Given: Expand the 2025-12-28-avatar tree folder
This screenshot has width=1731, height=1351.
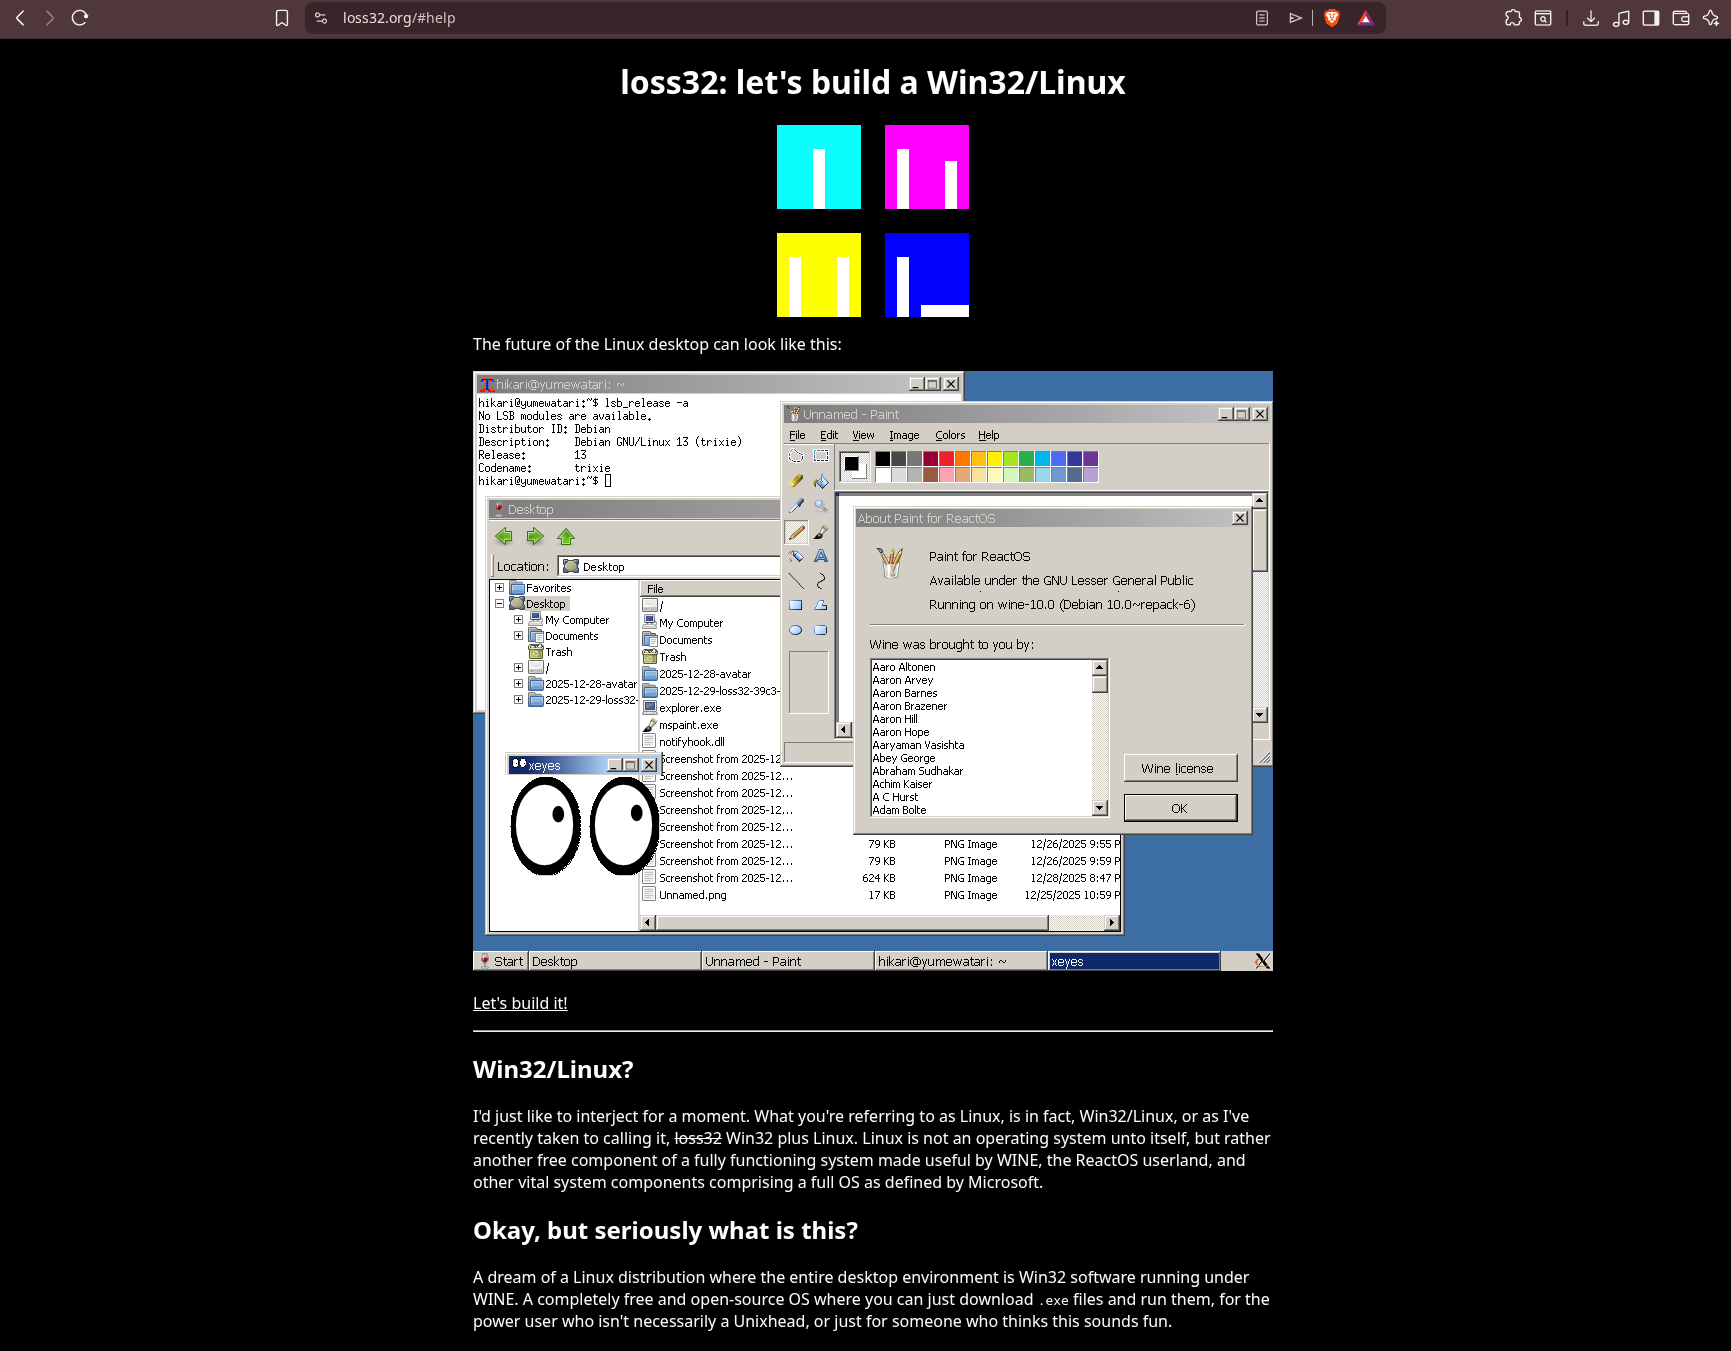Looking at the screenshot, I should [x=518, y=684].
